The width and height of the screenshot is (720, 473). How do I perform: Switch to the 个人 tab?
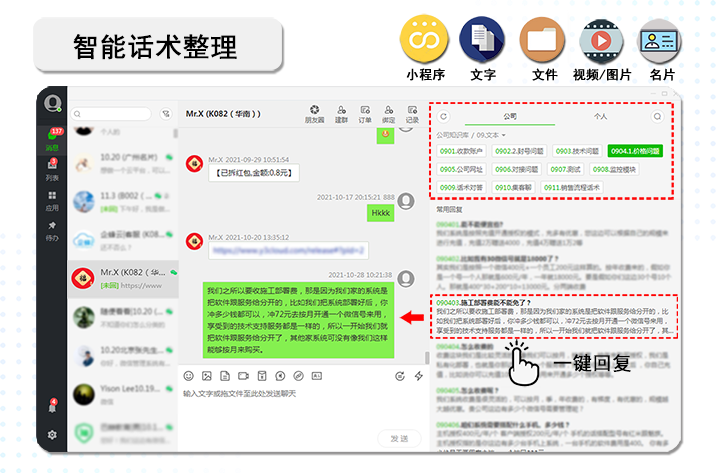pyautogui.click(x=600, y=116)
